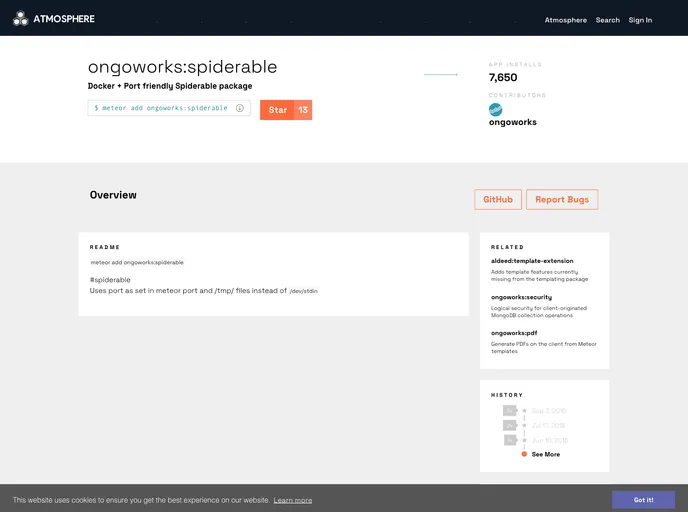Click the ongoworks:spiderable page title

pyautogui.click(x=183, y=67)
